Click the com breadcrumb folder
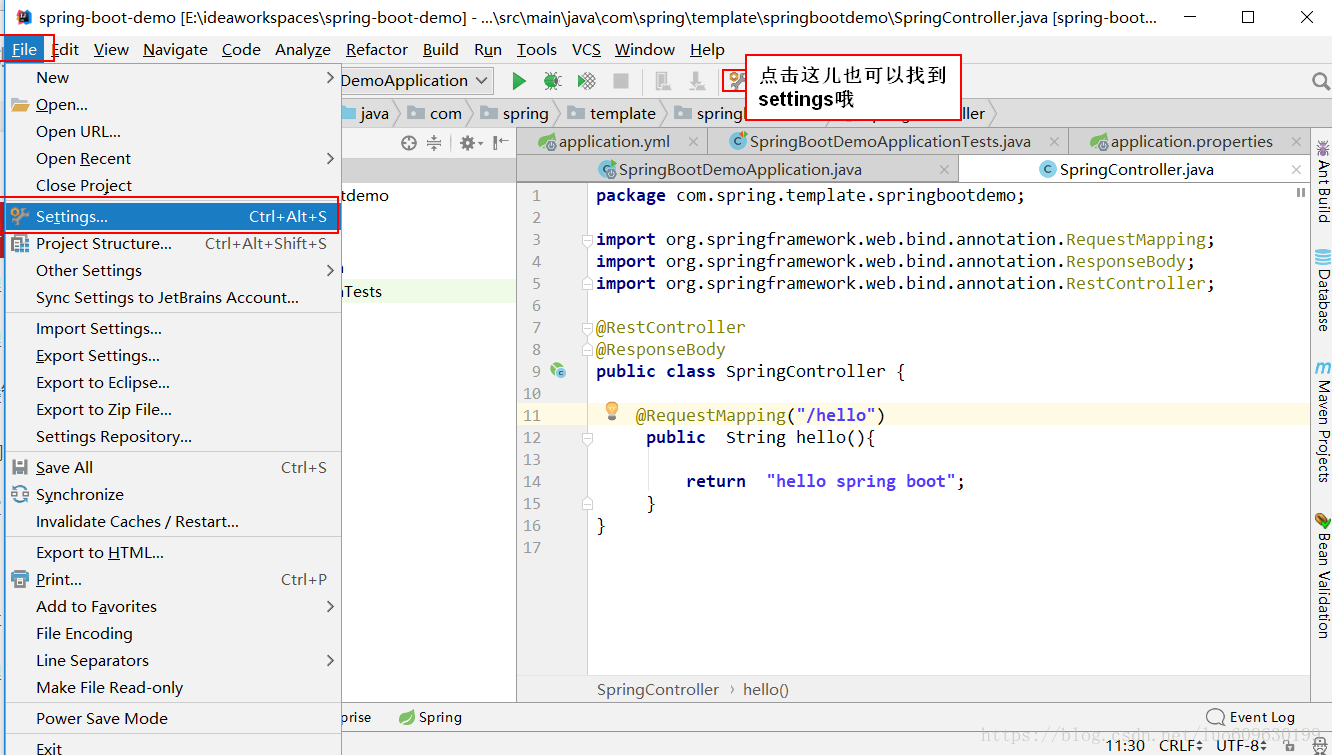1332x755 pixels. (435, 113)
